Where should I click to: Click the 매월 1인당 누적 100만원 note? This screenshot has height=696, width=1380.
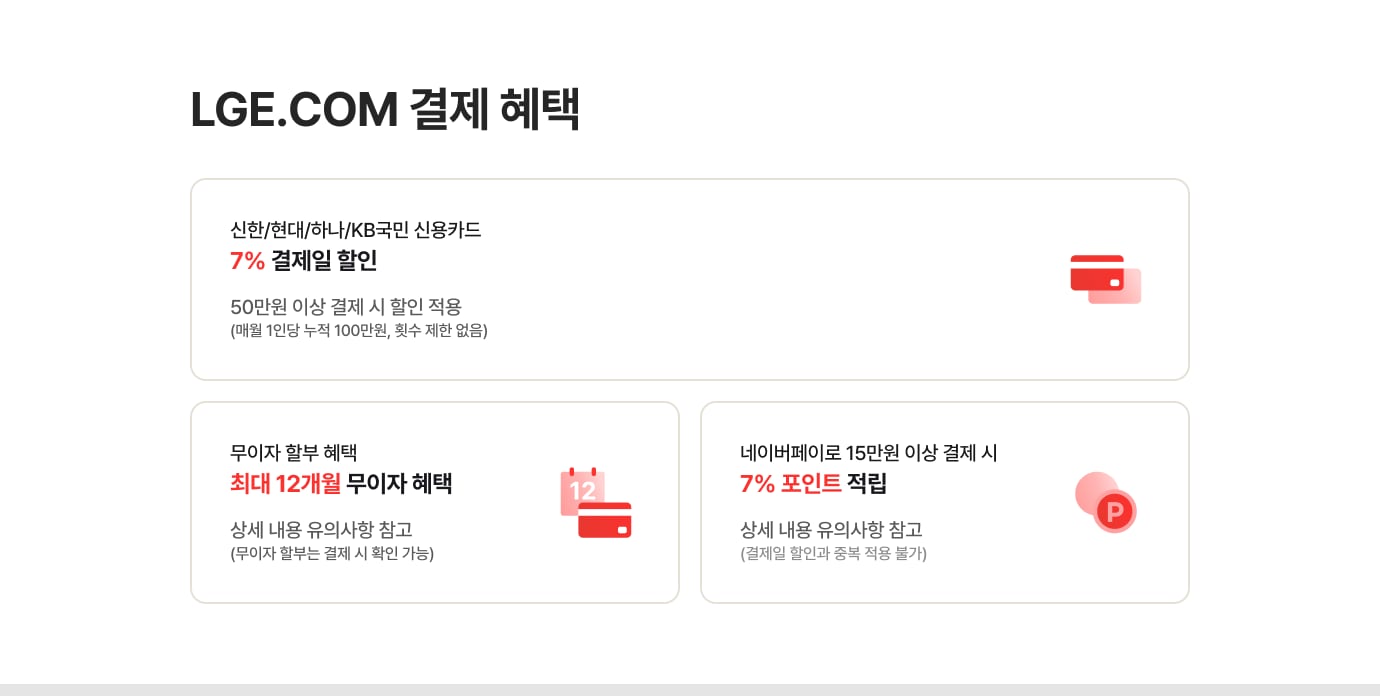click(359, 331)
